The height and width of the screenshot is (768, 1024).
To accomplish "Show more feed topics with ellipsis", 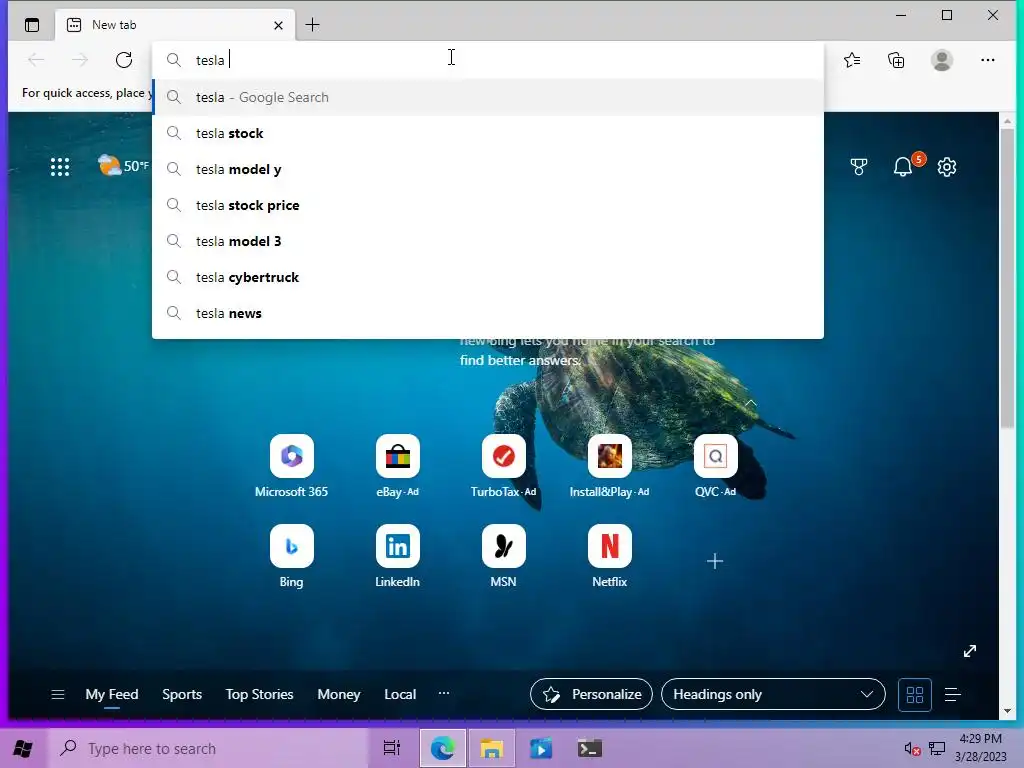I will tap(443, 693).
